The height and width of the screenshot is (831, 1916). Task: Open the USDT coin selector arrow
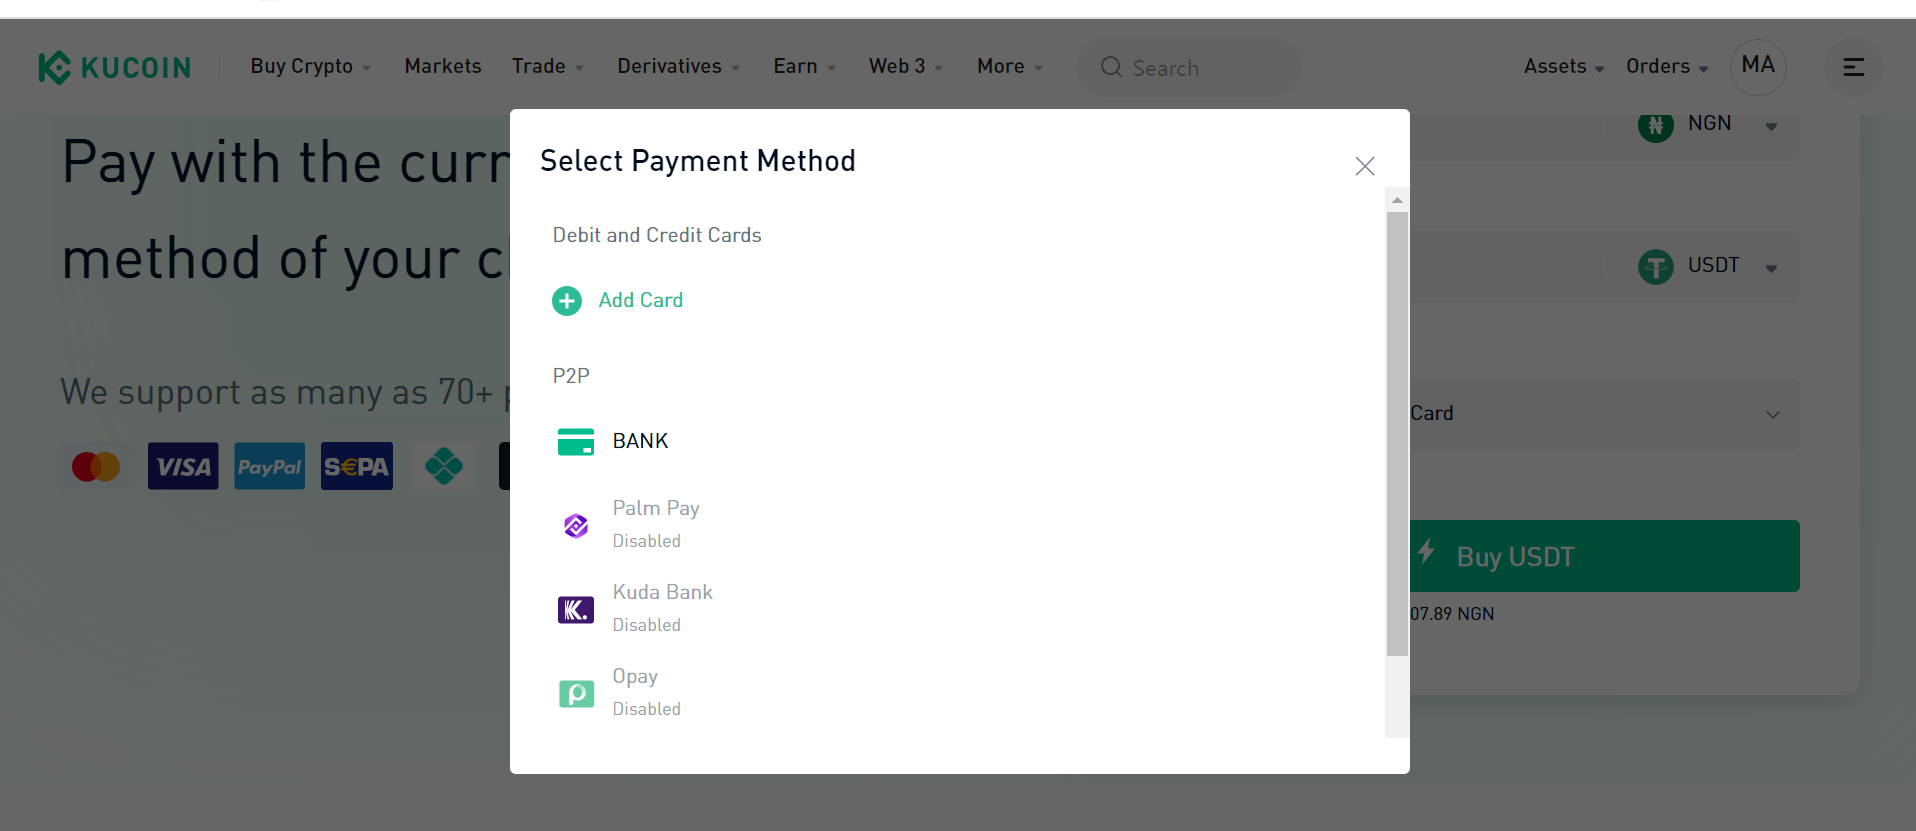click(1771, 268)
